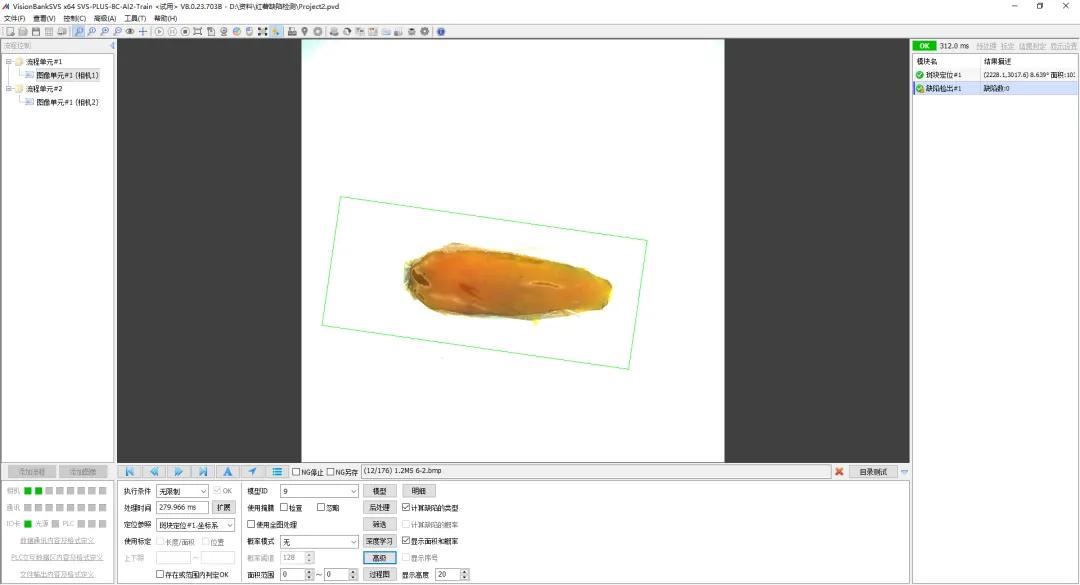Image resolution: width=1080 pixels, height=585 pixels.
Task: Collapse the 流程单元#1 tree node
Action: 9,61
